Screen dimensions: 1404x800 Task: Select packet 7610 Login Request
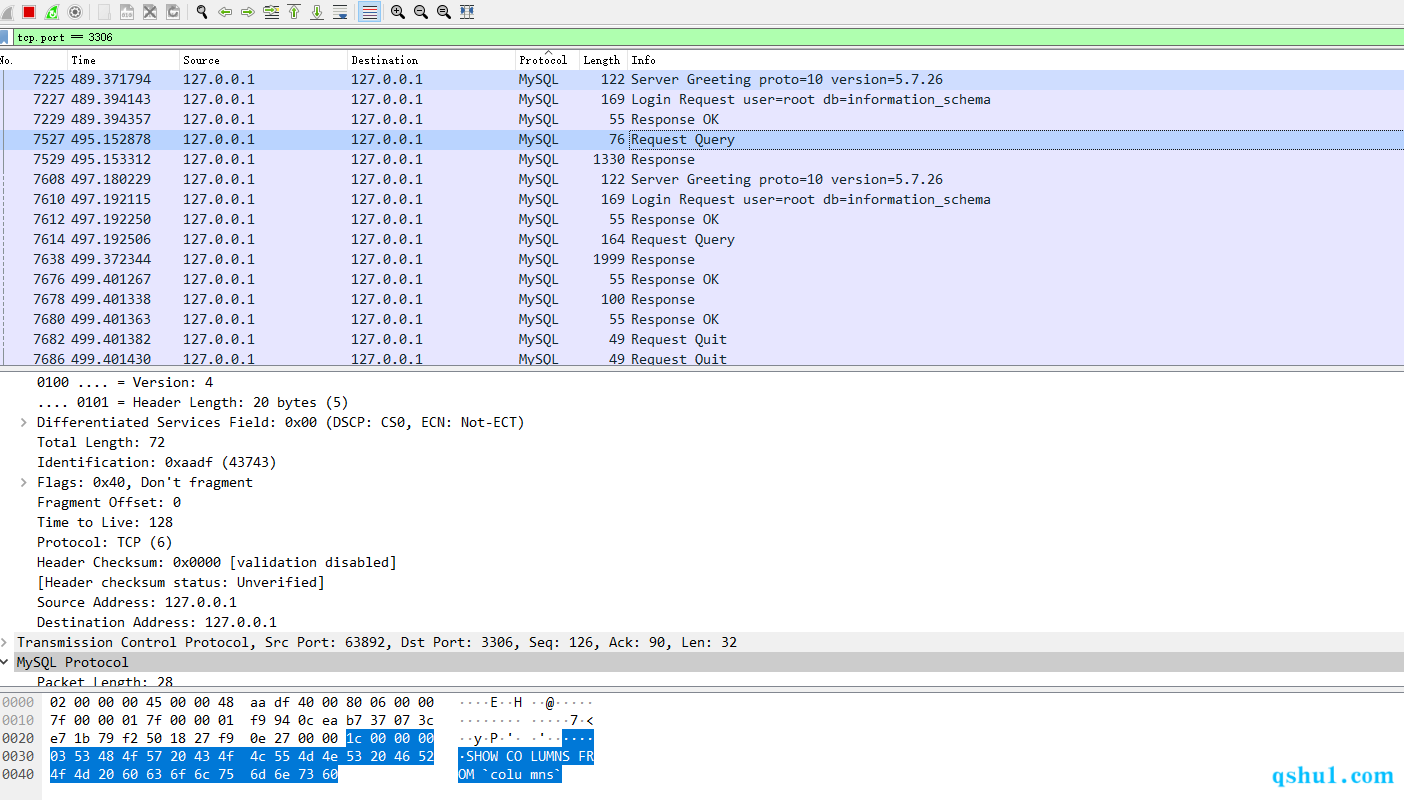pos(702,199)
